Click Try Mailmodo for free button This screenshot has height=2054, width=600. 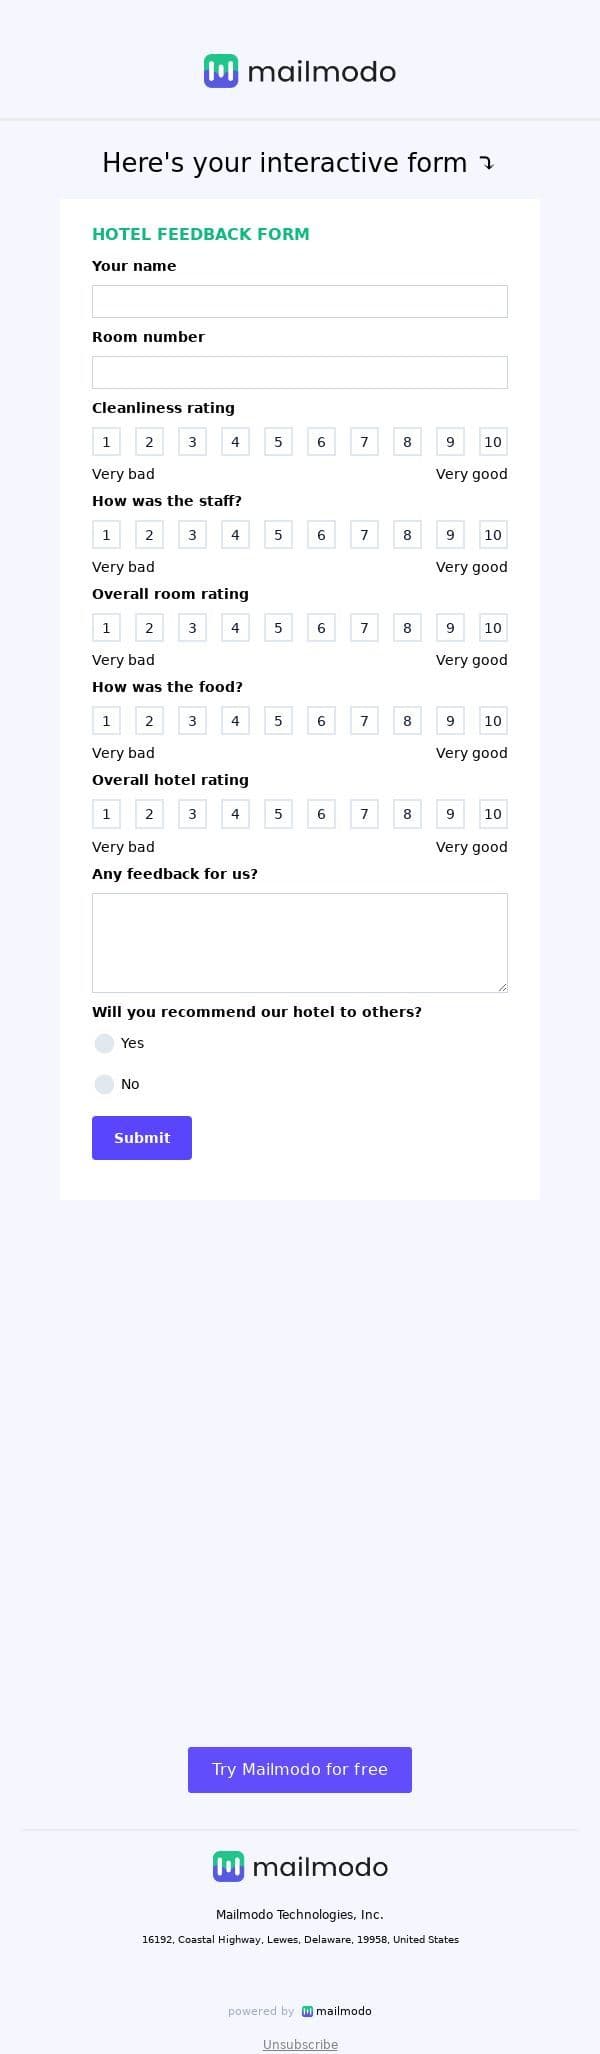(300, 1770)
